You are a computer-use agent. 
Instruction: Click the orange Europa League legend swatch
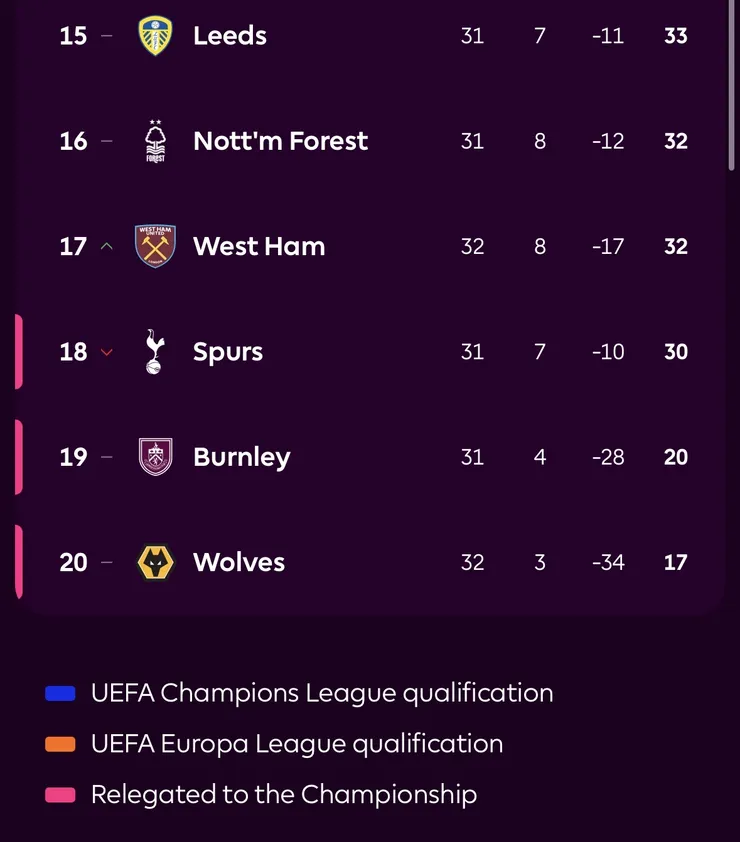[60, 744]
